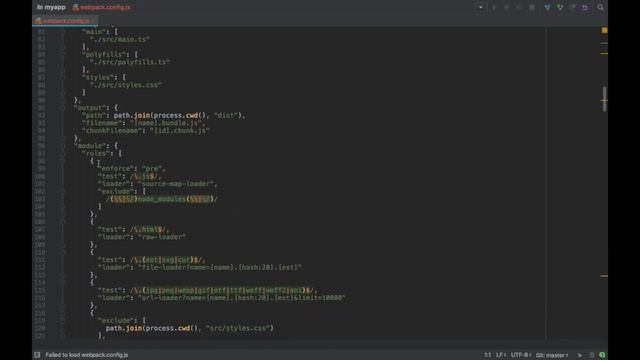Screen dimensions: 640x360
Task: Click the yellow inspection warning indicator square
Action: tap(604, 30)
